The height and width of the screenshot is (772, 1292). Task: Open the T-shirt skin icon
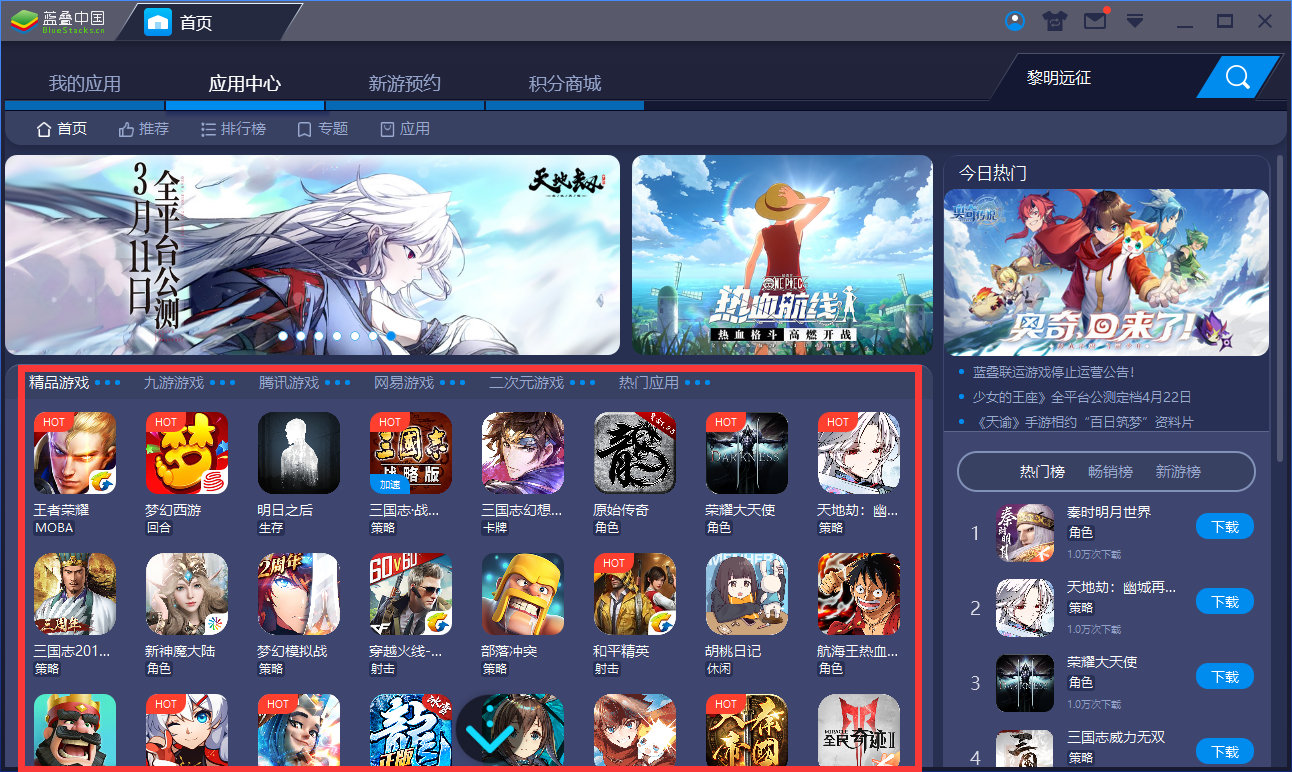coord(1055,20)
